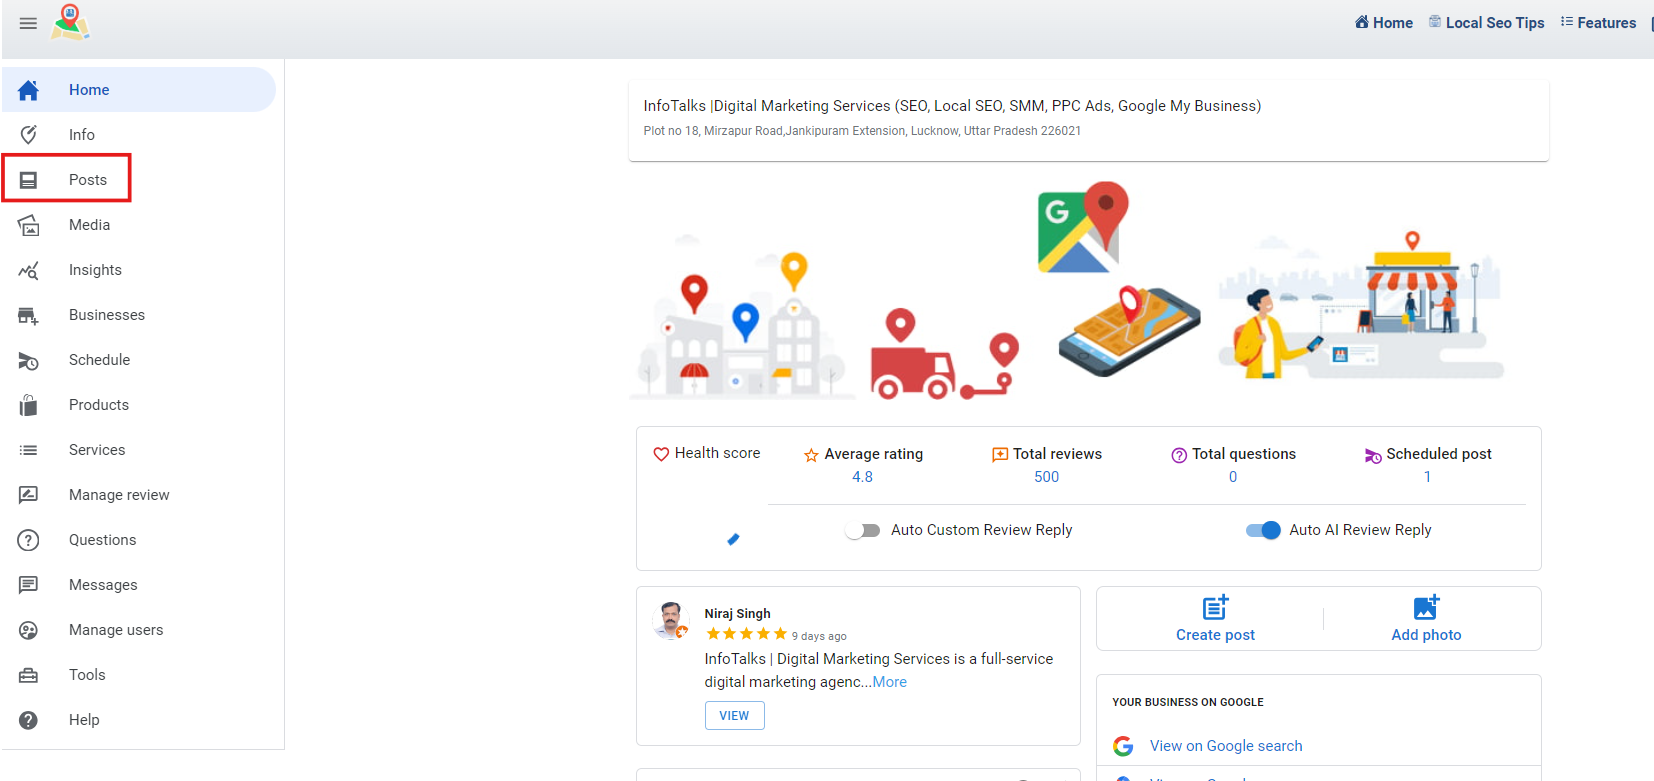
Task: Go to Manage review in sidebar
Action: click(x=119, y=495)
